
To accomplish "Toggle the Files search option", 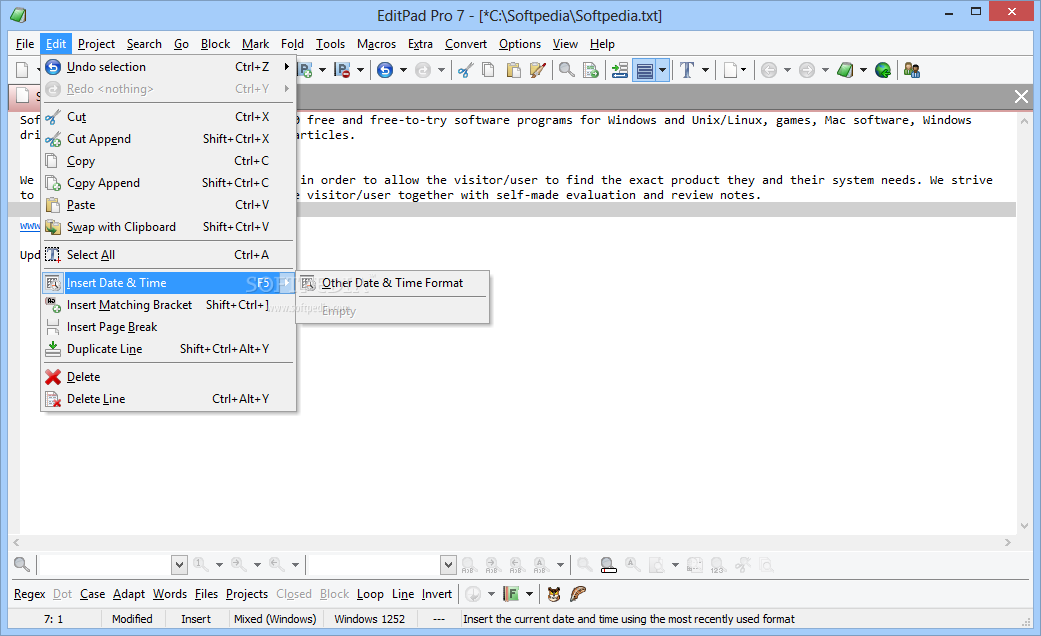I will tap(206, 594).
